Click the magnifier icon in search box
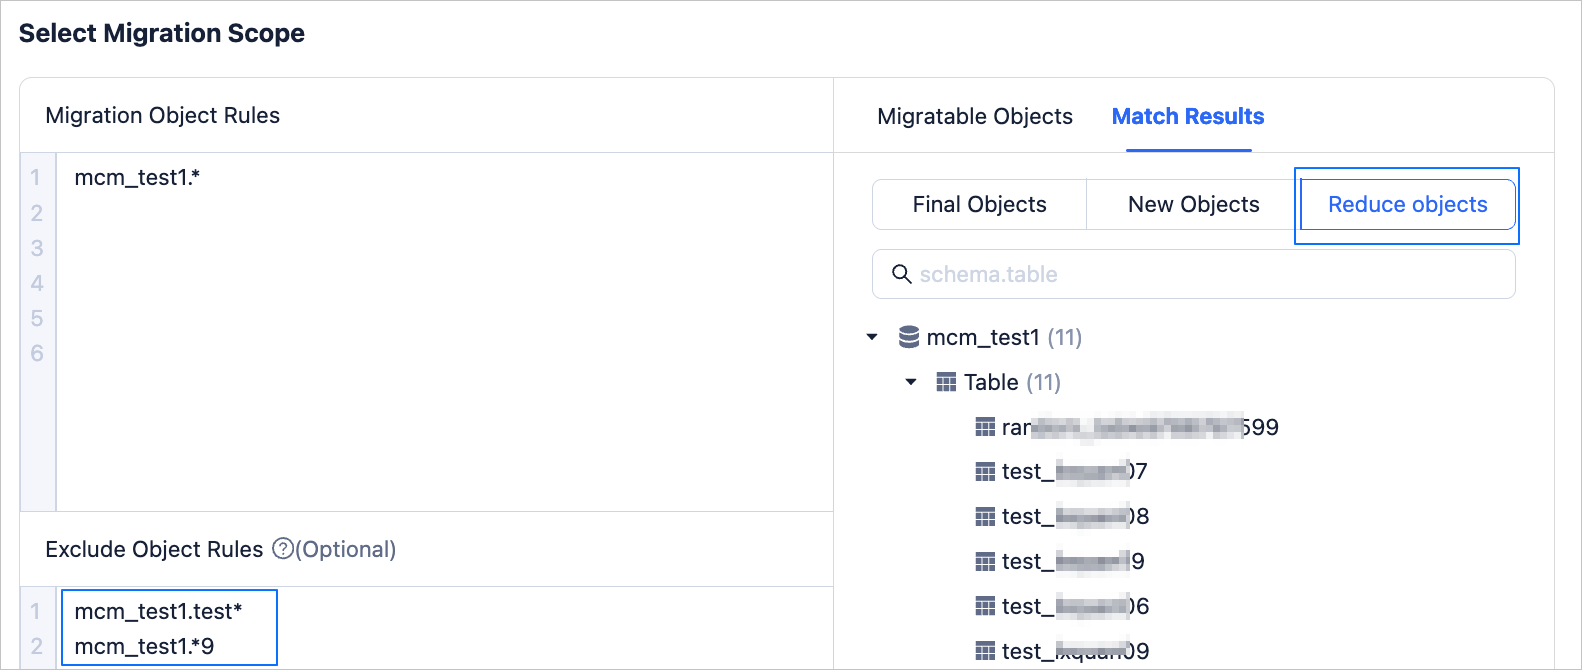 [901, 274]
